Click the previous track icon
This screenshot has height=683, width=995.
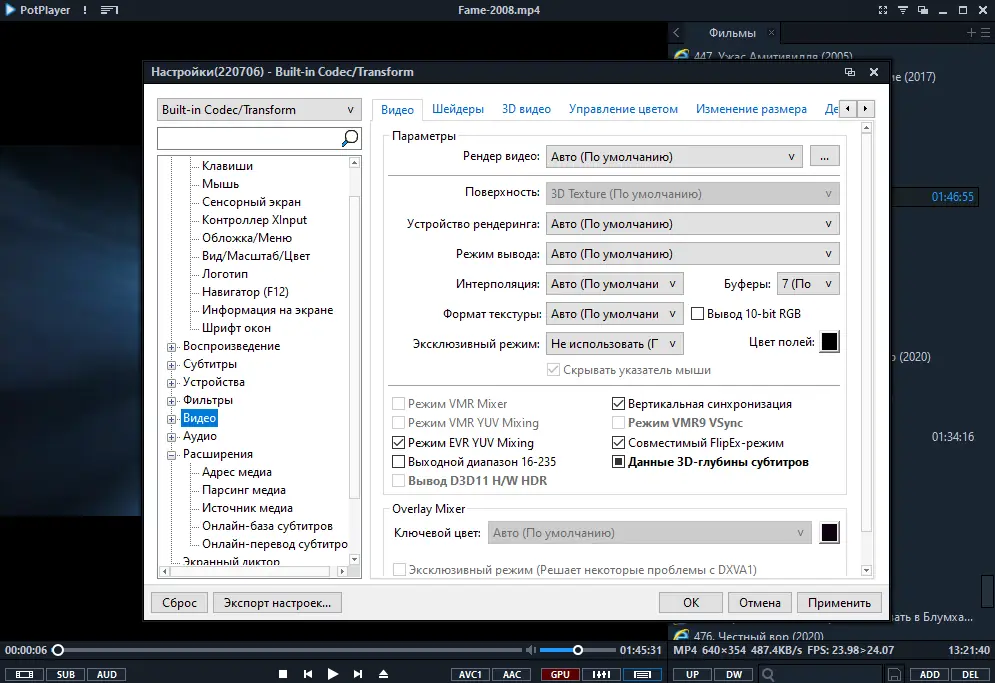tap(308, 674)
